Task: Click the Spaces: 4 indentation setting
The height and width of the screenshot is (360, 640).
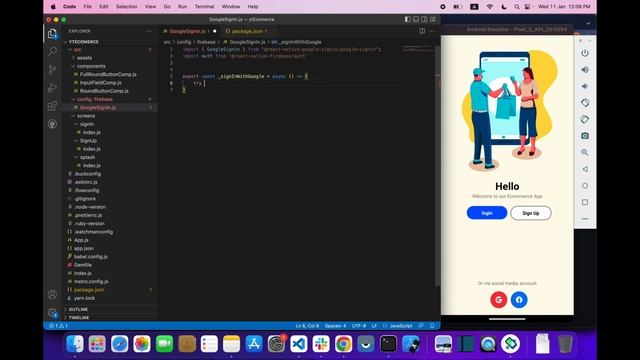Action: pyautogui.click(x=335, y=326)
